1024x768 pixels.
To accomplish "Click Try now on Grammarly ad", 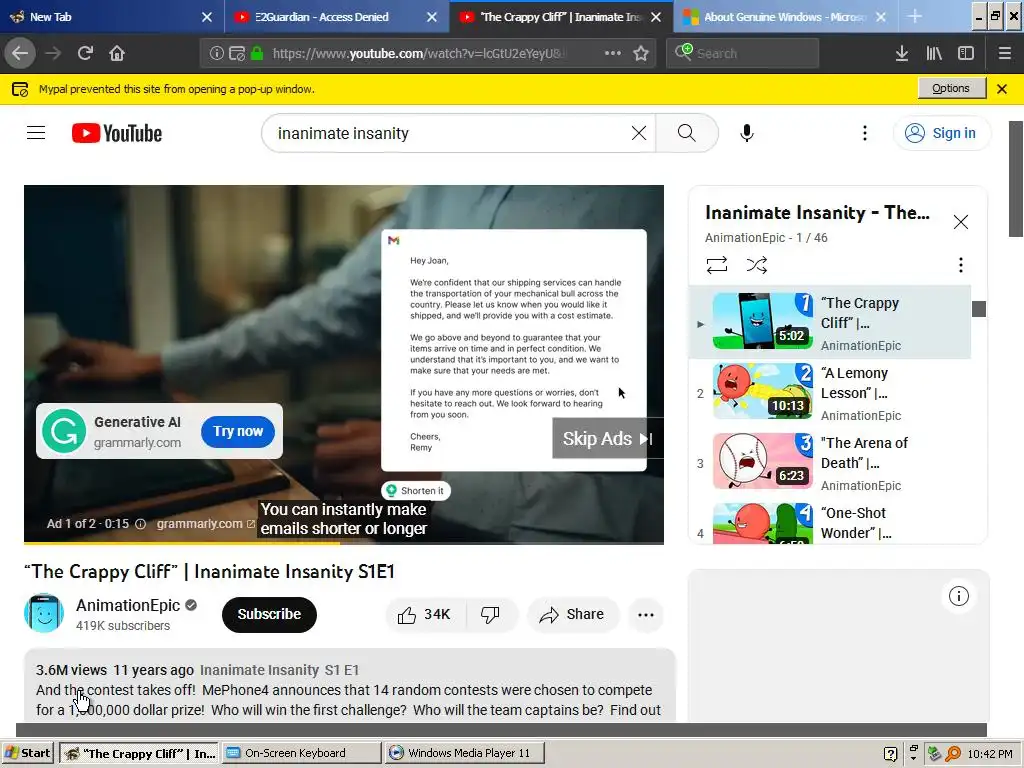I will [238, 431].
